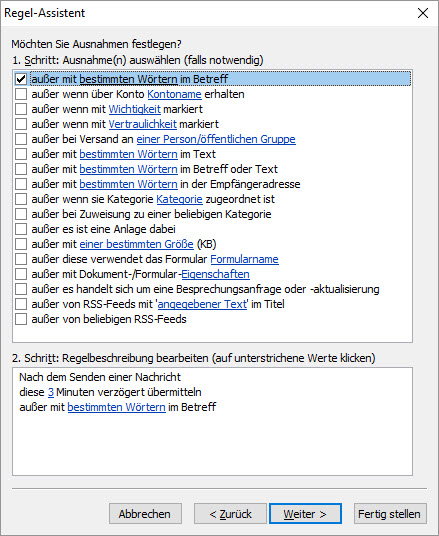Click 'bestimmten Wörtern' in rule description
439x536 pixels.
pos(117,407)
